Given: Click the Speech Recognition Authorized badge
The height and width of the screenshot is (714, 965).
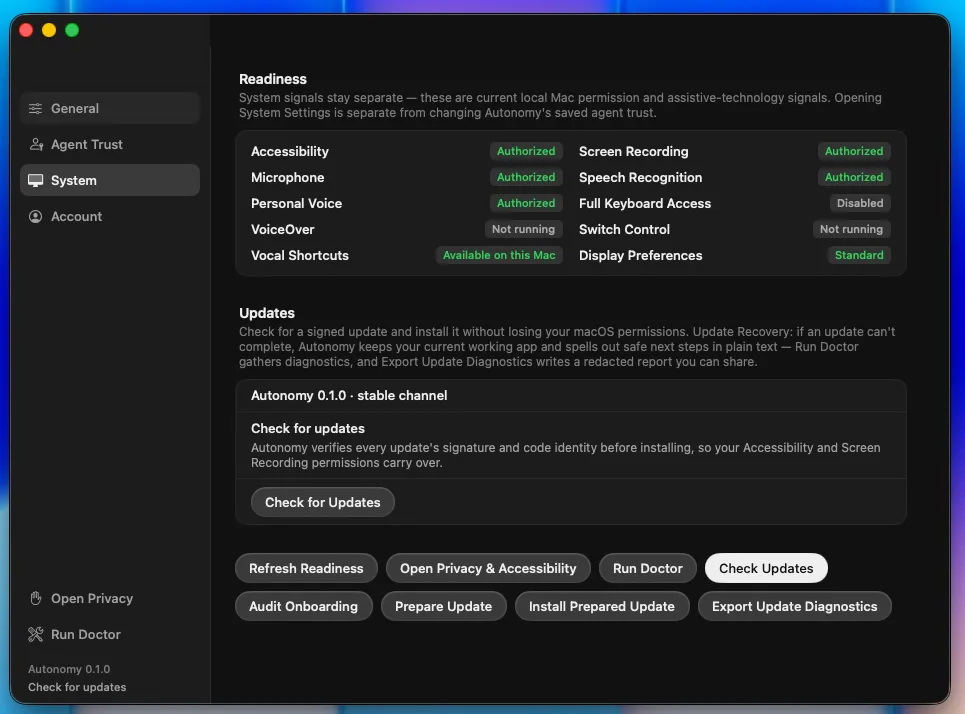Looking at the screenshot, I should tap(854, 177).
